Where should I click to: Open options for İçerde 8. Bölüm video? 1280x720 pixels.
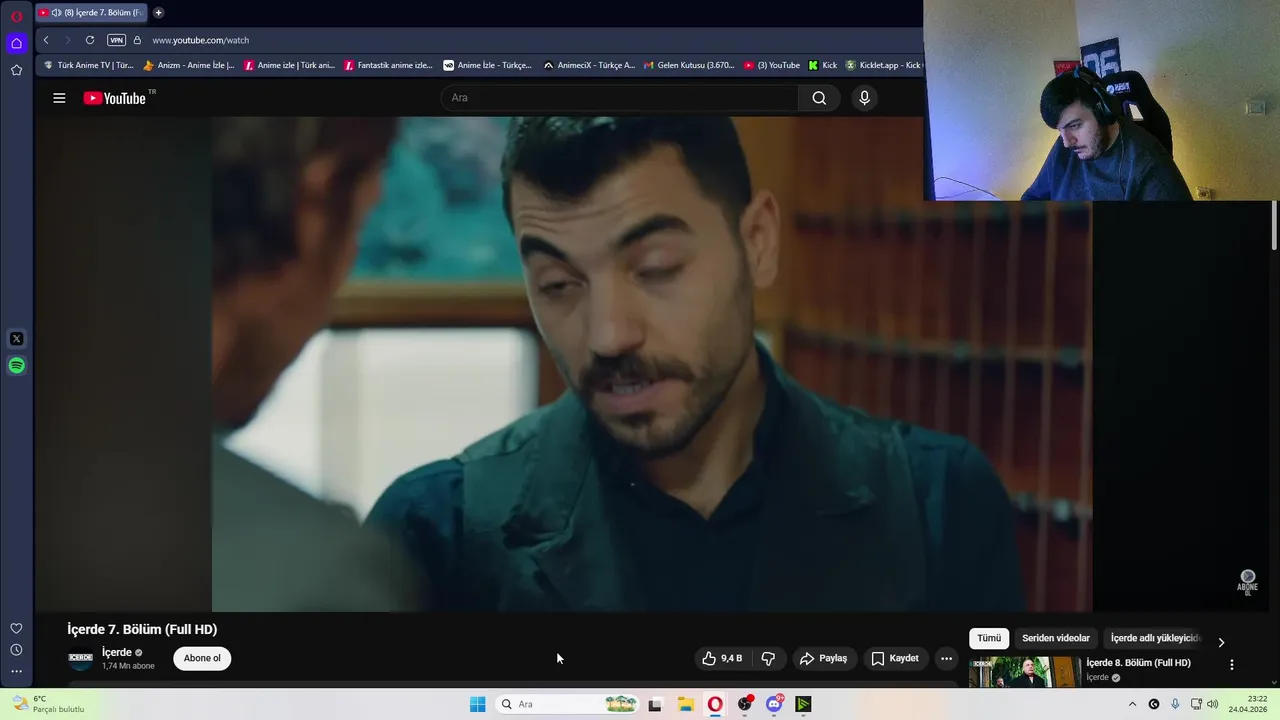coord(1232,664)
